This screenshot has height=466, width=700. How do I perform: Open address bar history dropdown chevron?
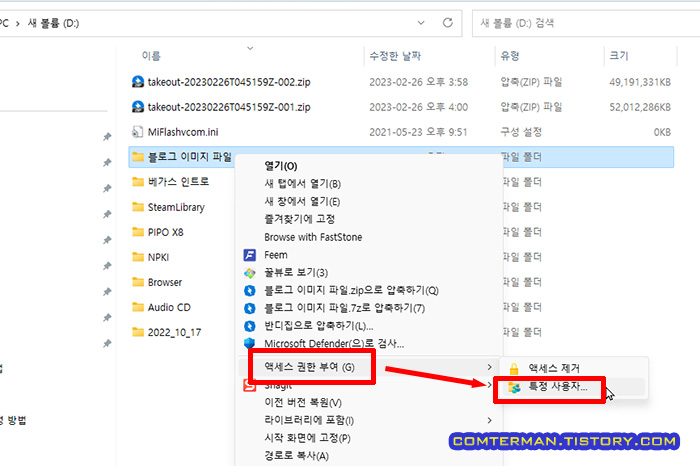pos(421,23)
